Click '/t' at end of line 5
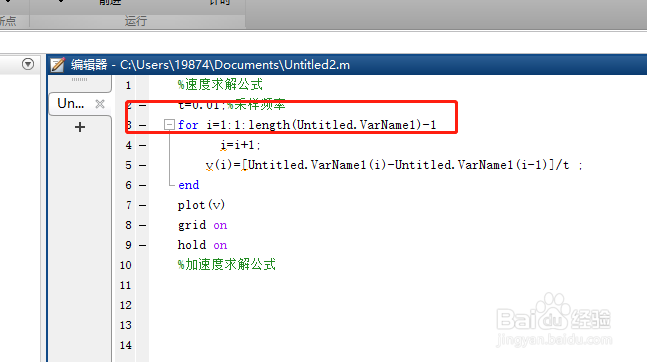647x362 pixels. pos(562,165)
